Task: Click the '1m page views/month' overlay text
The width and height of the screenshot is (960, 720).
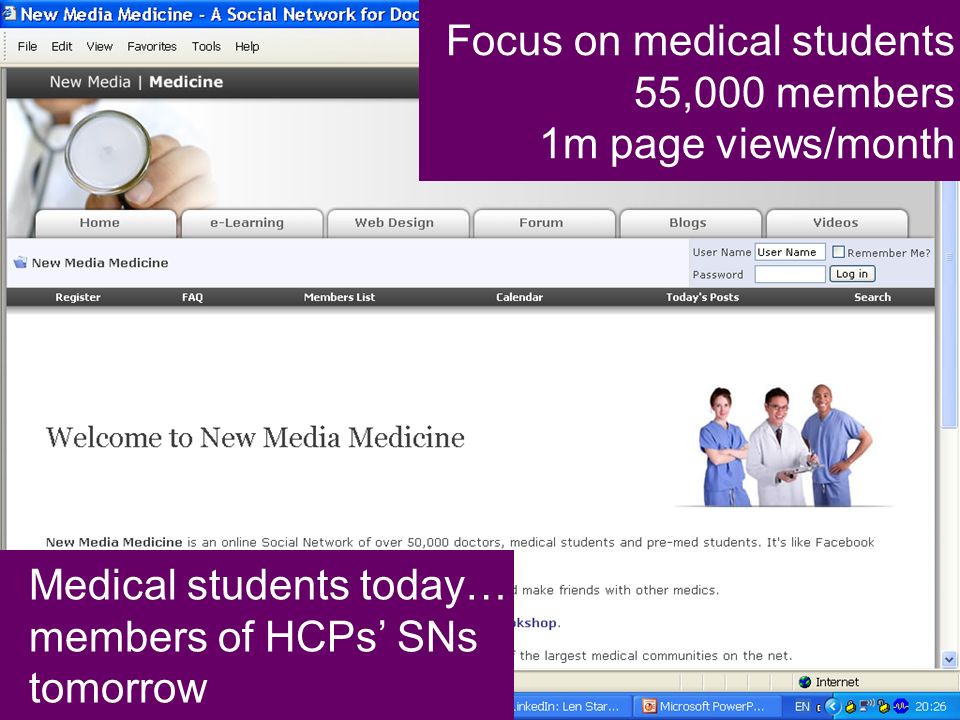Action: pos(747,144)
